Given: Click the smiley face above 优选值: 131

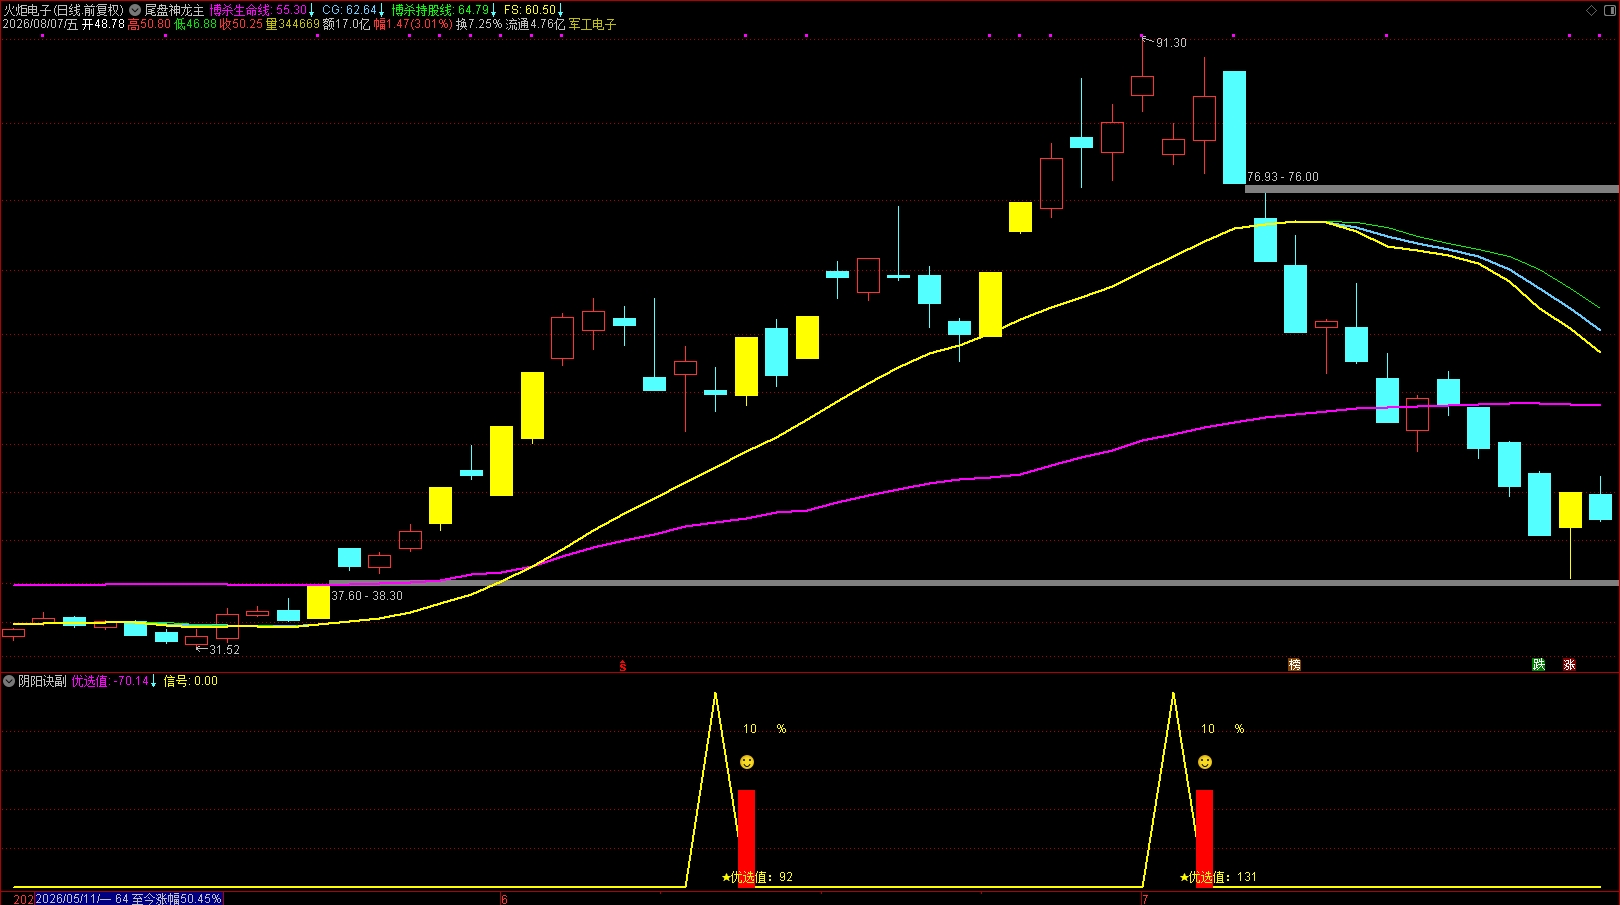Looking at the screenshot, I should pos(1205,762).
